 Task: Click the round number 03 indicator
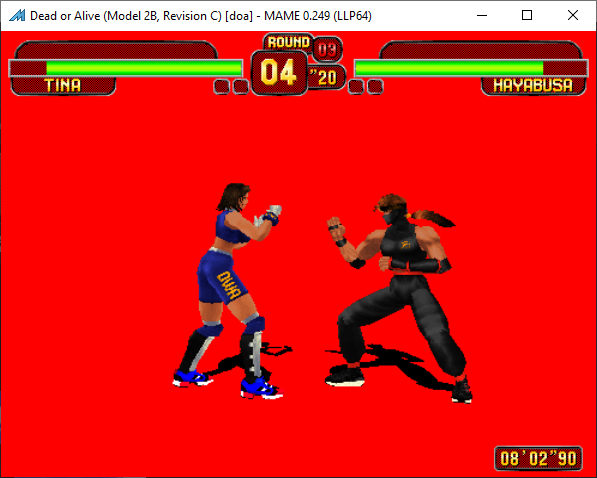(327, 49)
